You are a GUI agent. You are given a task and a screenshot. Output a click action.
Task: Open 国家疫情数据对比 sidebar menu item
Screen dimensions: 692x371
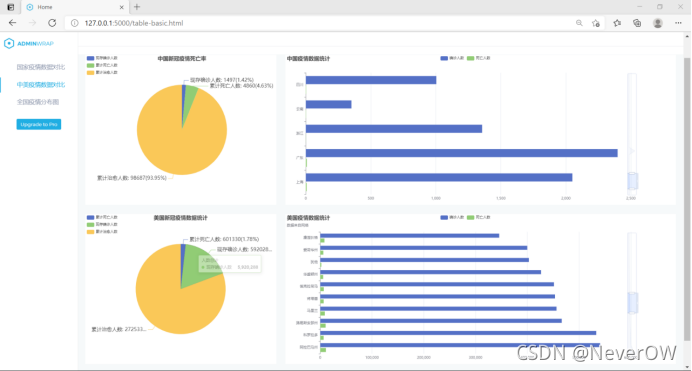[41, 67]
